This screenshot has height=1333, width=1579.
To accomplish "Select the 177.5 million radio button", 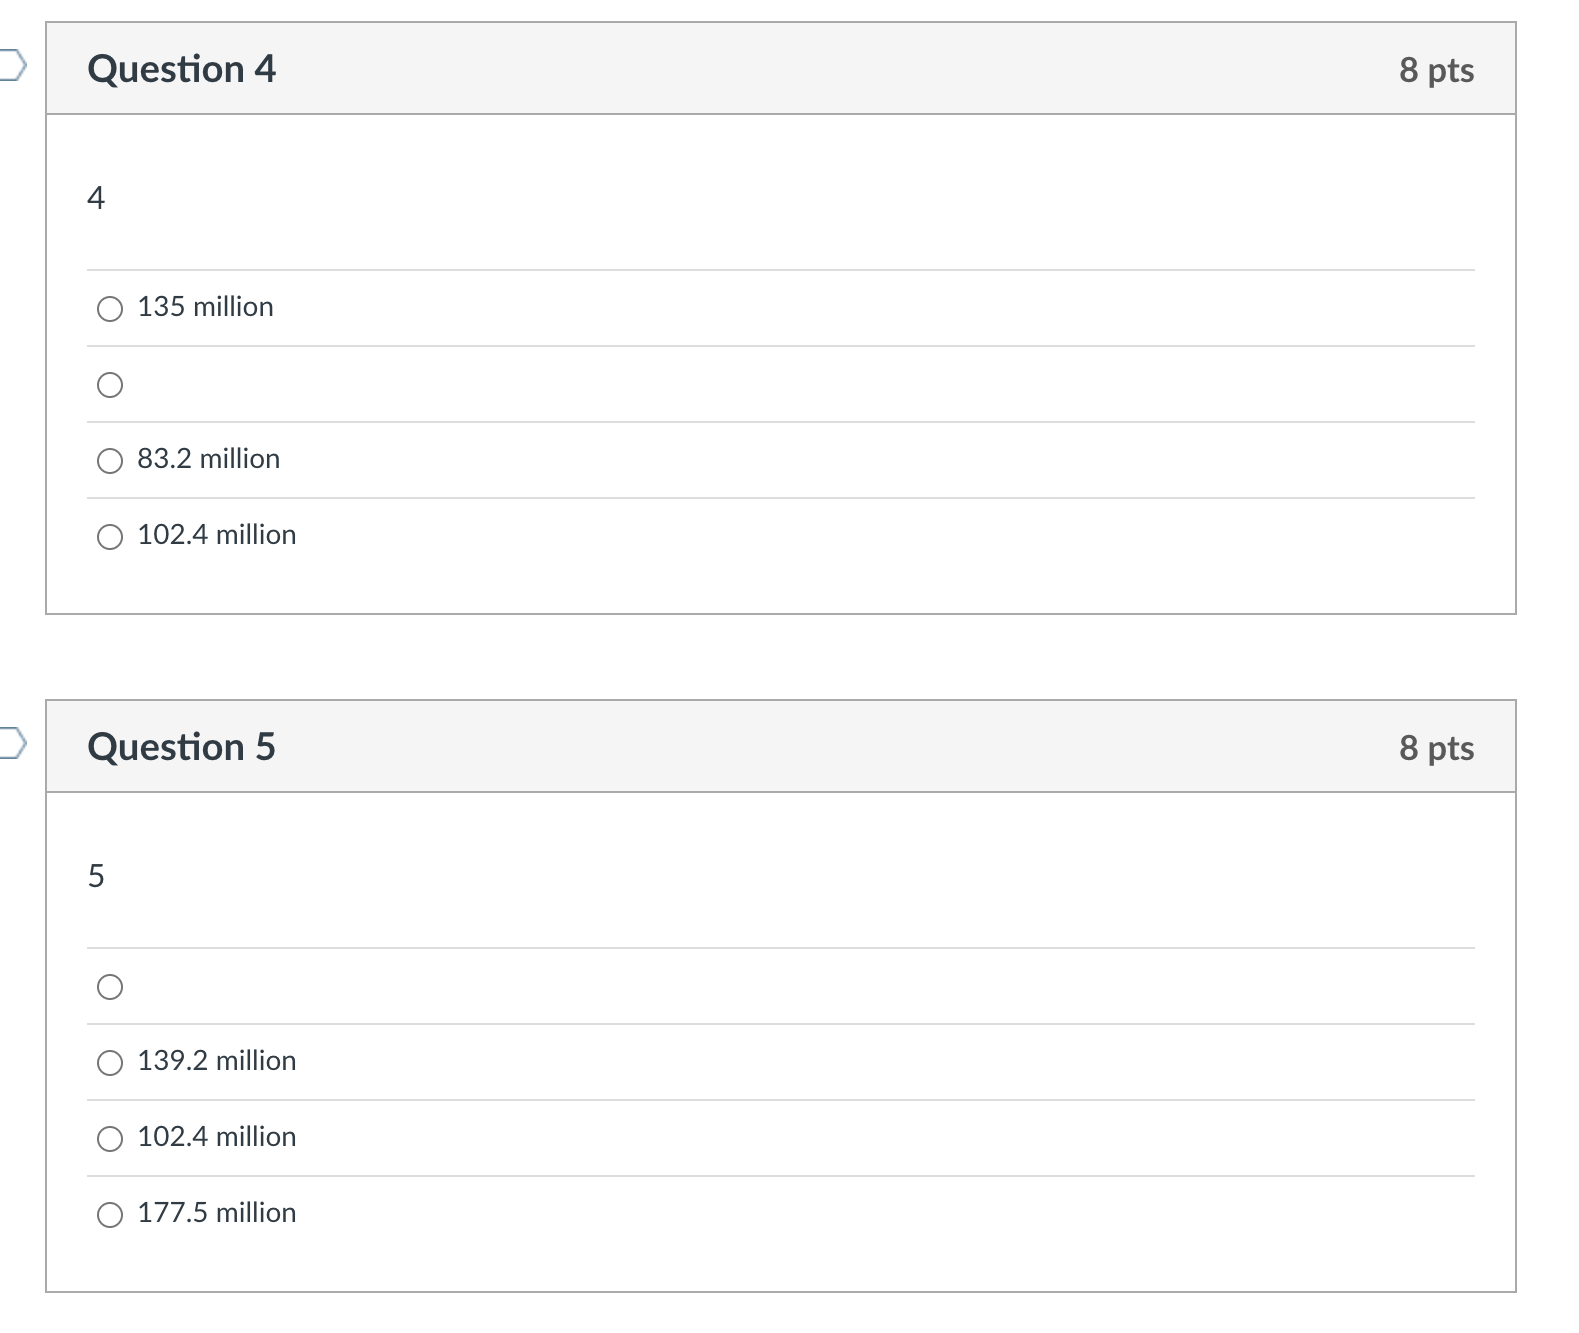I will pyautogui.click(x=110, y=1215).
